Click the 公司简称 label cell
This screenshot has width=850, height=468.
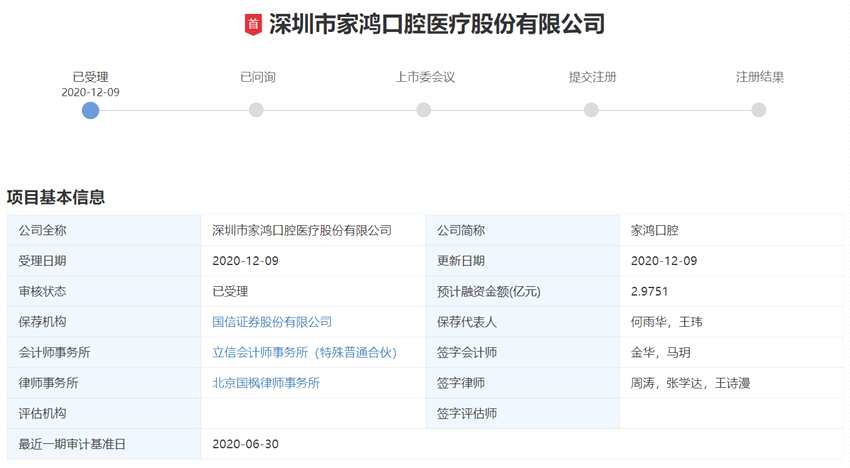pyautogui.click(x=523, y=230)
